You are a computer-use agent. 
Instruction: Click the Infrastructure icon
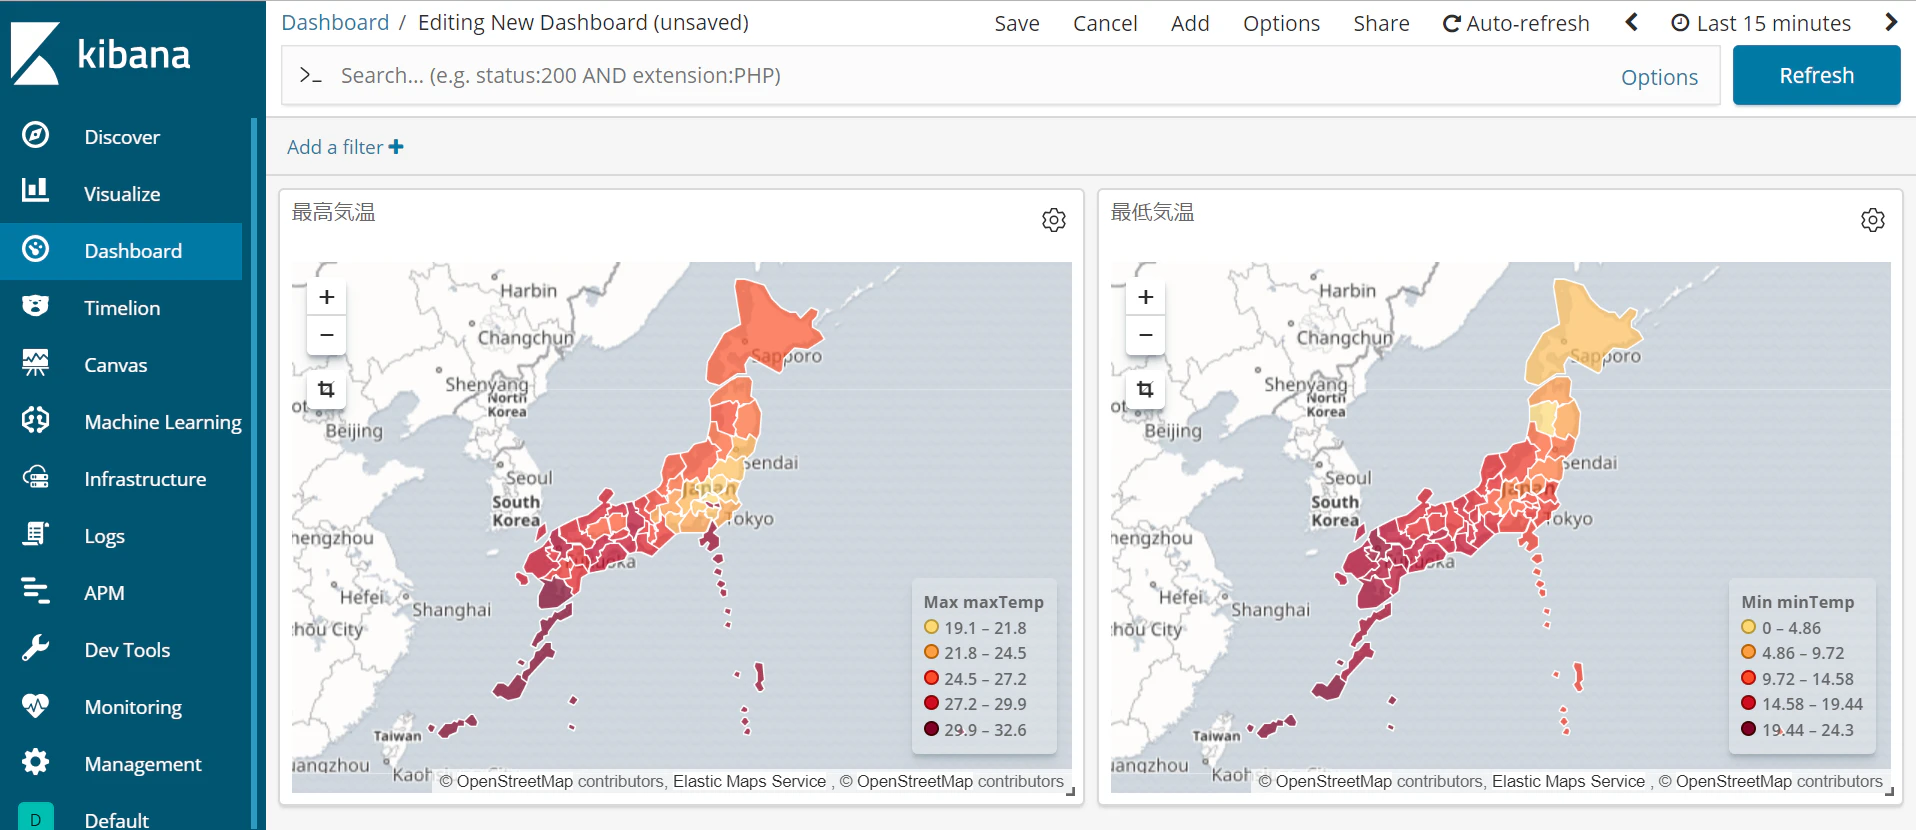point(36,477)
